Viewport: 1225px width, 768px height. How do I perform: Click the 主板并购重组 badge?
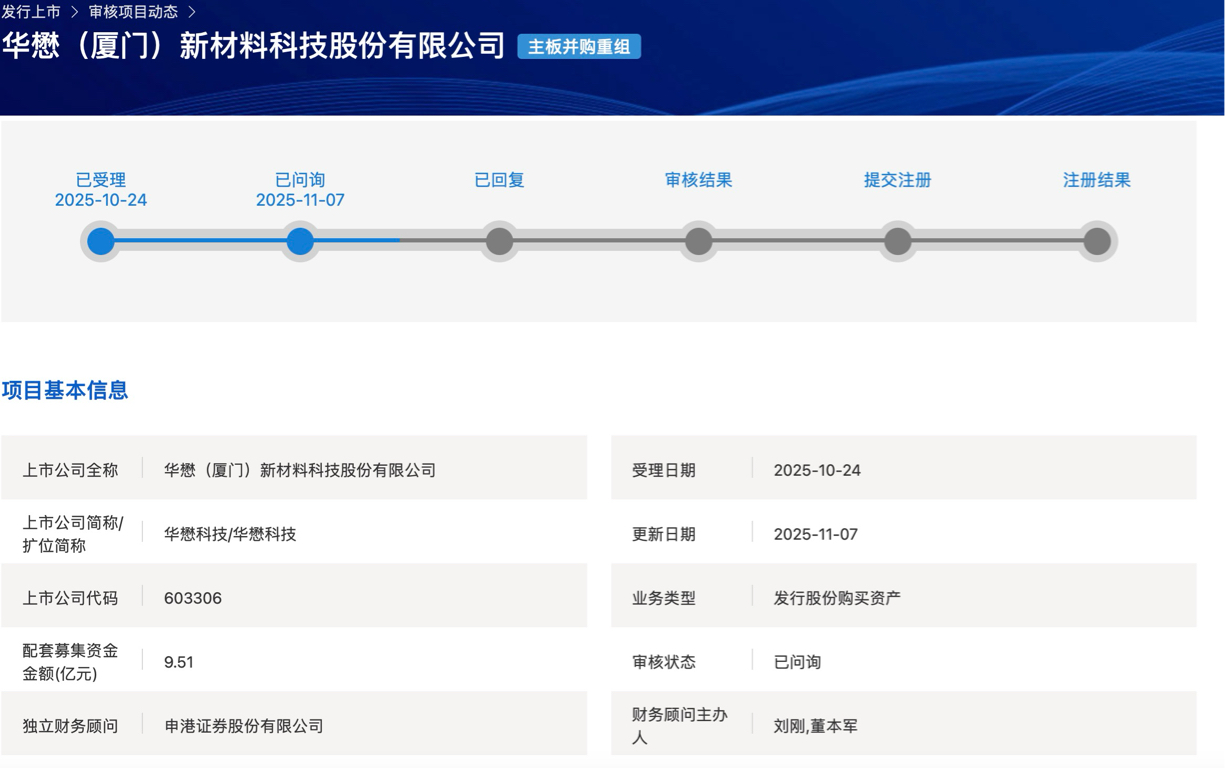tap(579, 47)
